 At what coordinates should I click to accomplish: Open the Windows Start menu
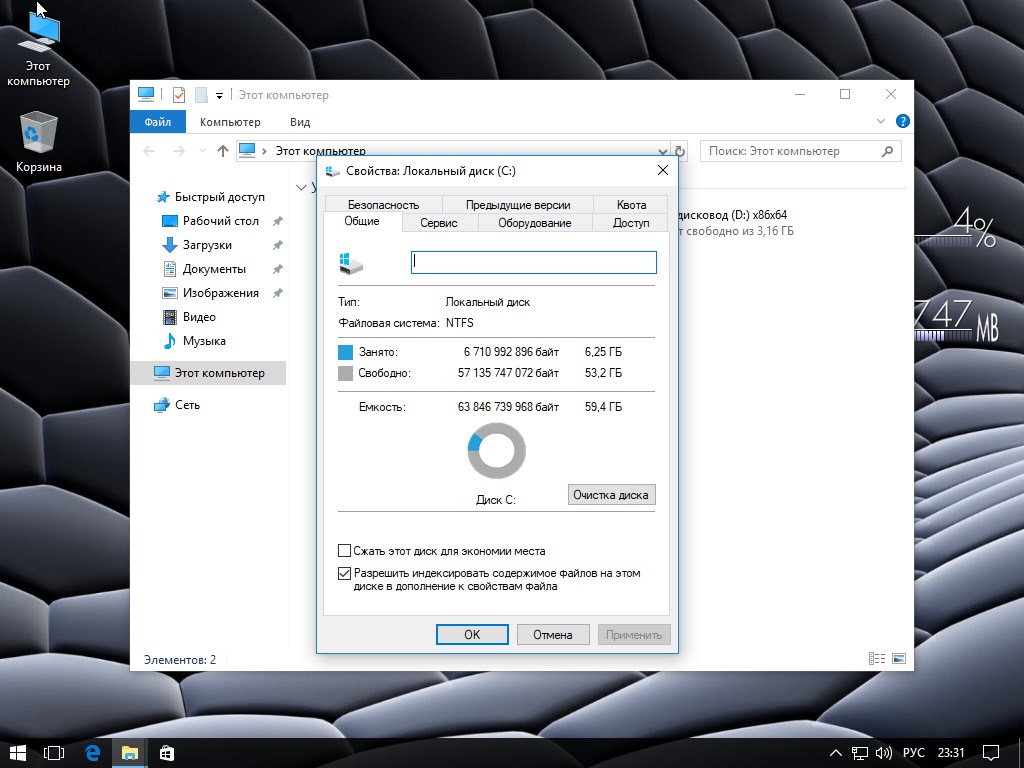17,752
